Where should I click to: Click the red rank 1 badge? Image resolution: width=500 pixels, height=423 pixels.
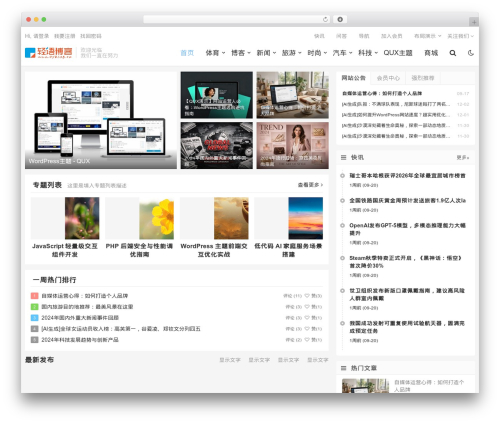(x=35, y=296)
